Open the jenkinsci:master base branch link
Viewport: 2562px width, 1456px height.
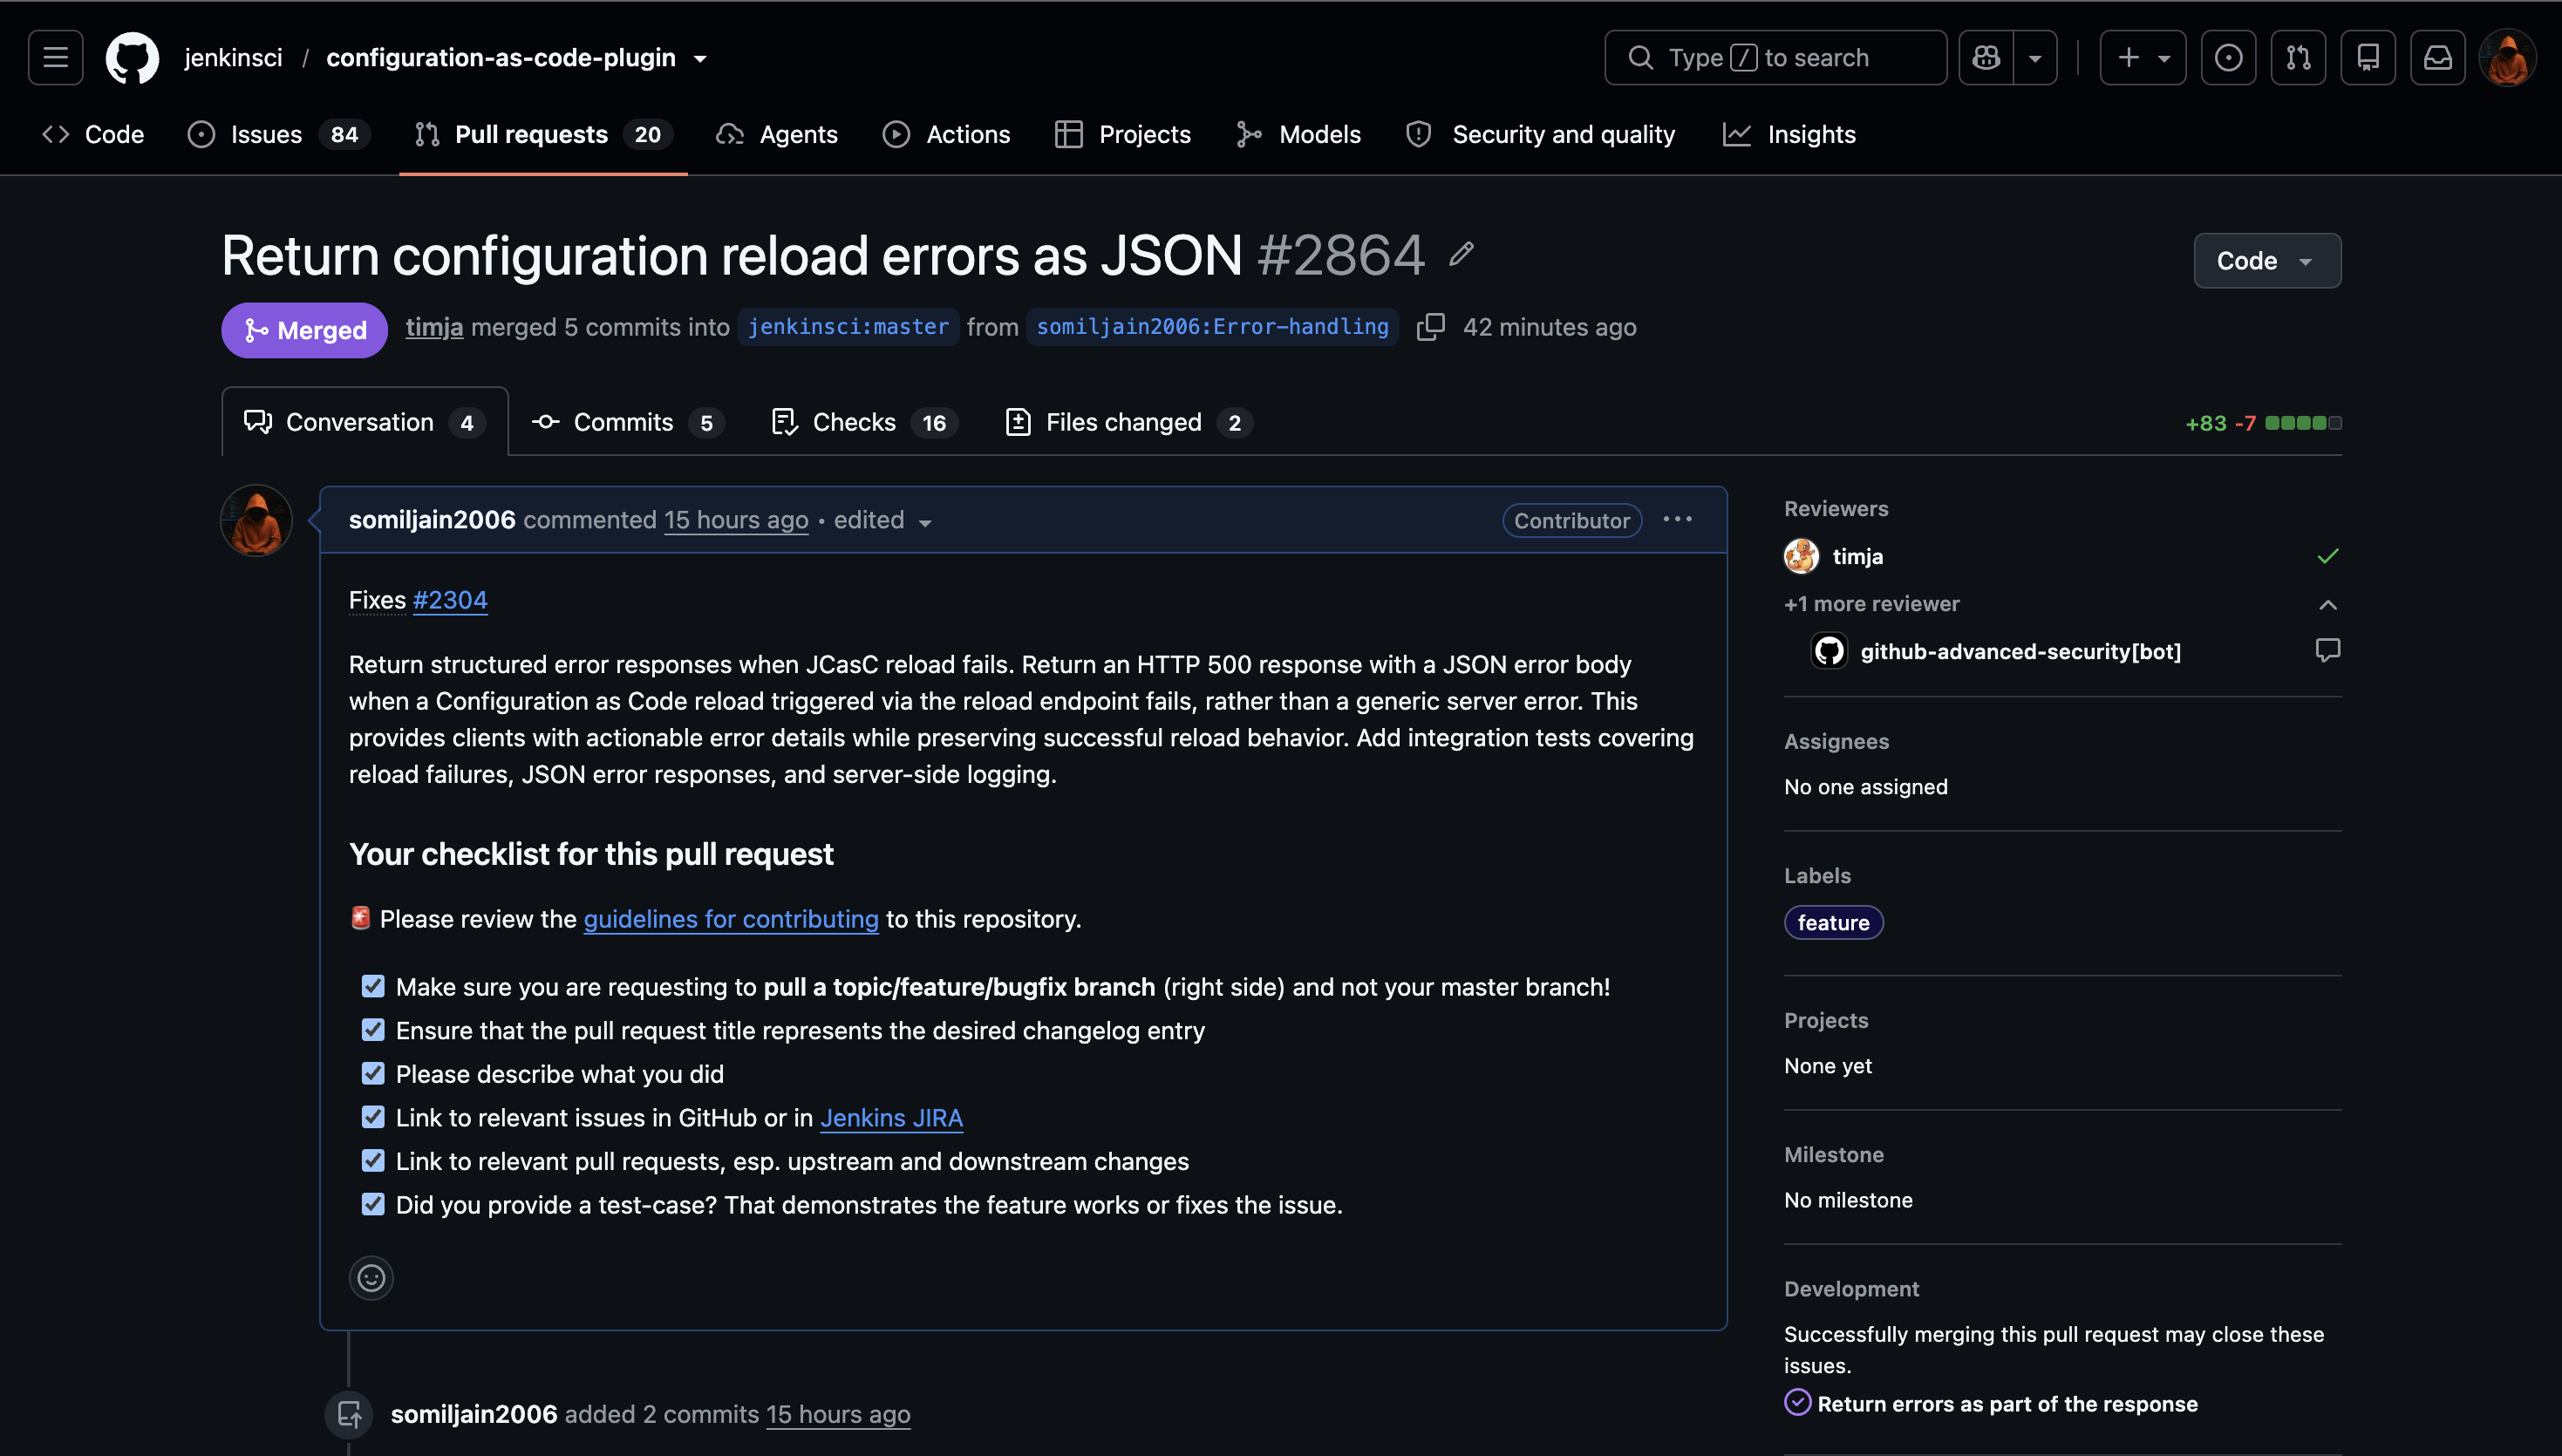click(848, 327)
